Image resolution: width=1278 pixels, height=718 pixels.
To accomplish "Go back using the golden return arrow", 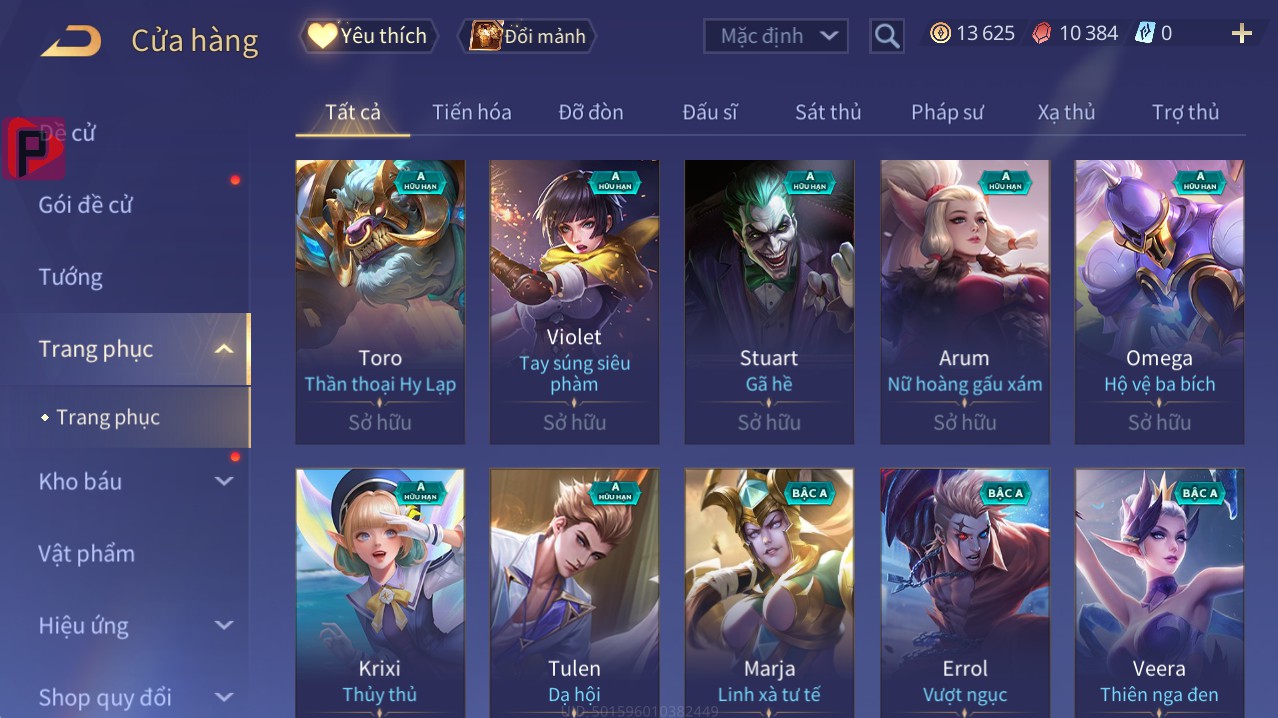I will pyautogui.click(x=71, y=40).
